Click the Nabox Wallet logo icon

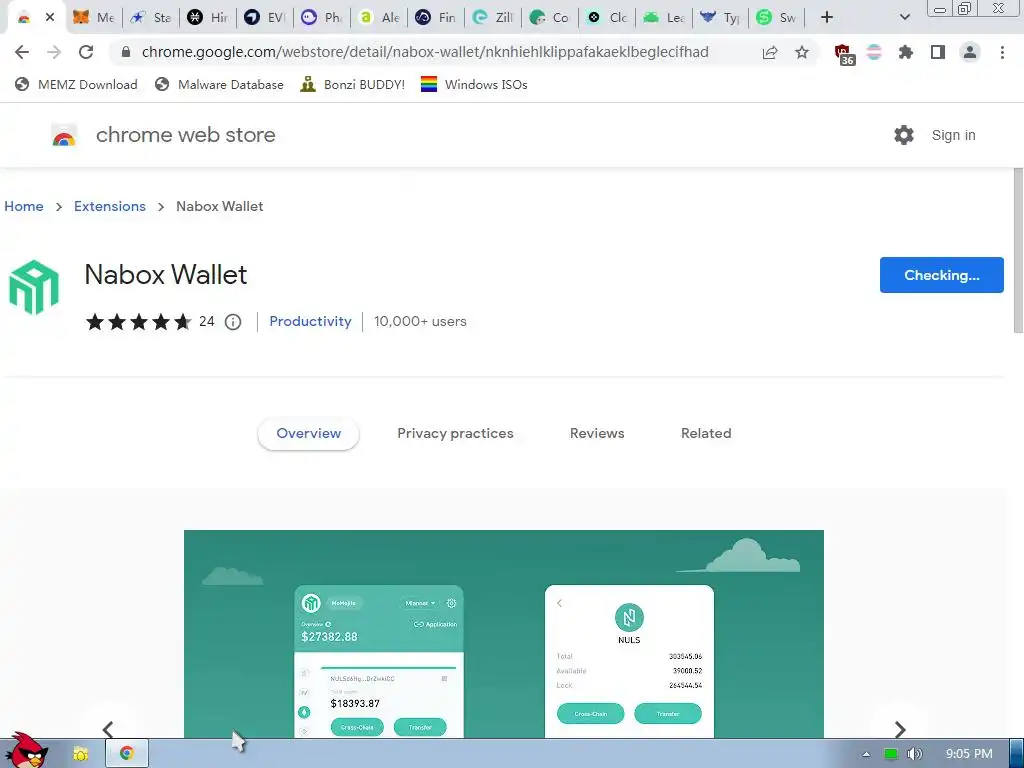coord(34,287)
